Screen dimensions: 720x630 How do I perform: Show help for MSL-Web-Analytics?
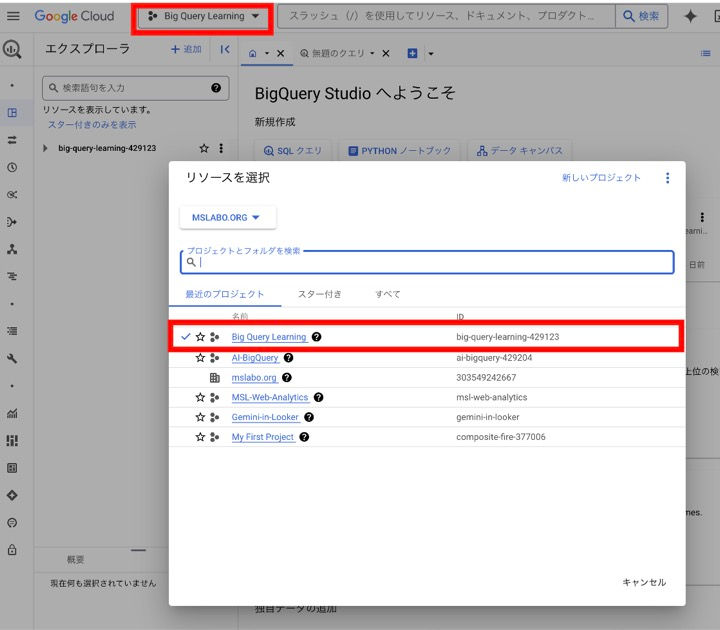(318, 397)
